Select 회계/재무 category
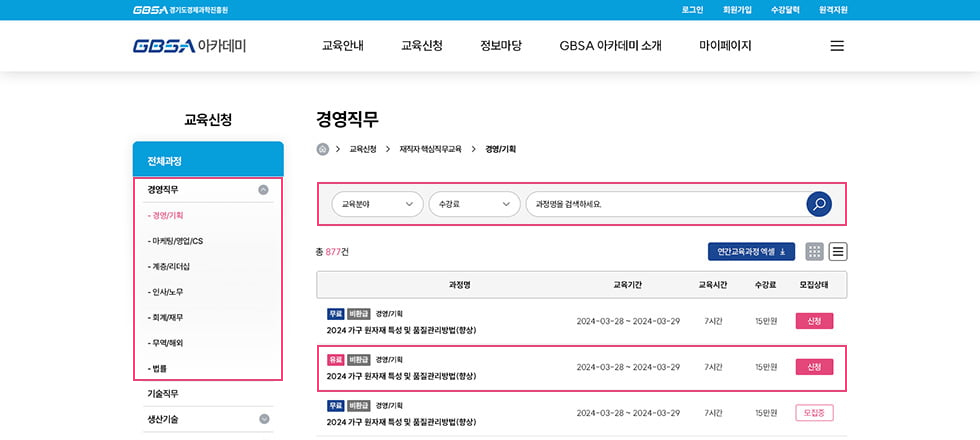Image resolution: width=980 pixels, height=440 pixels. click(x=166, y=318)
